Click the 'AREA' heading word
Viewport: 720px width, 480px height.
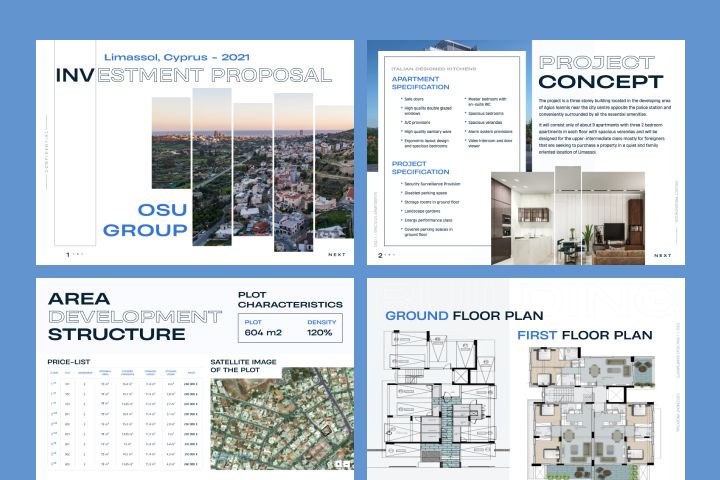79,299
